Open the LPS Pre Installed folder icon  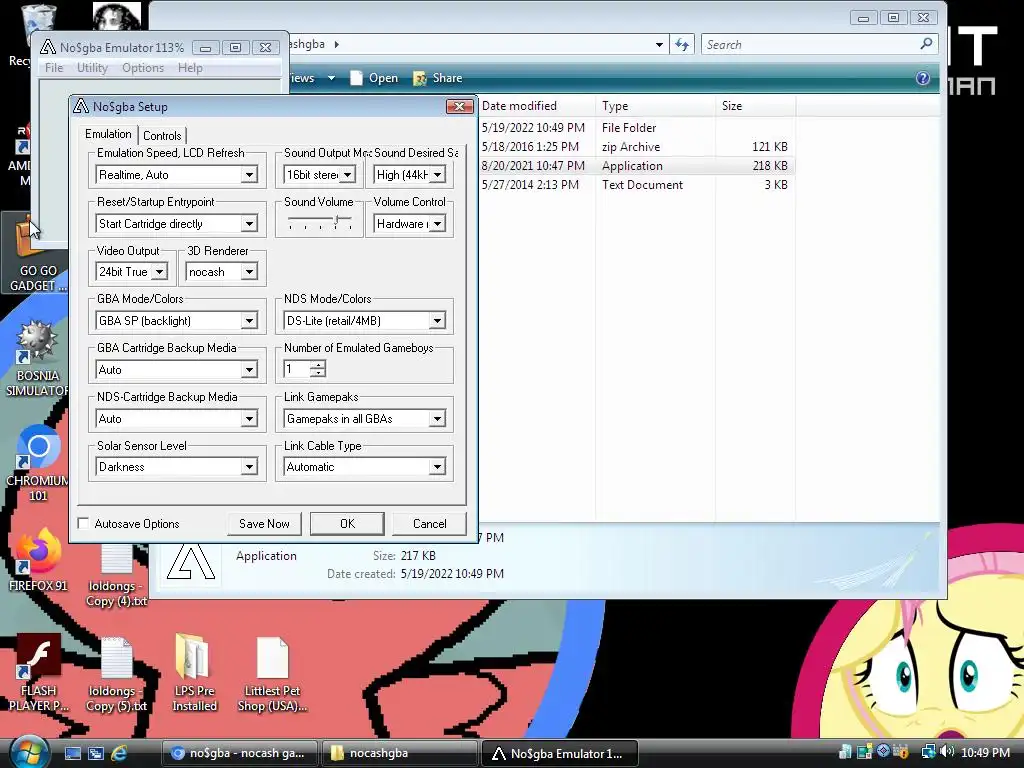[194, 673]
